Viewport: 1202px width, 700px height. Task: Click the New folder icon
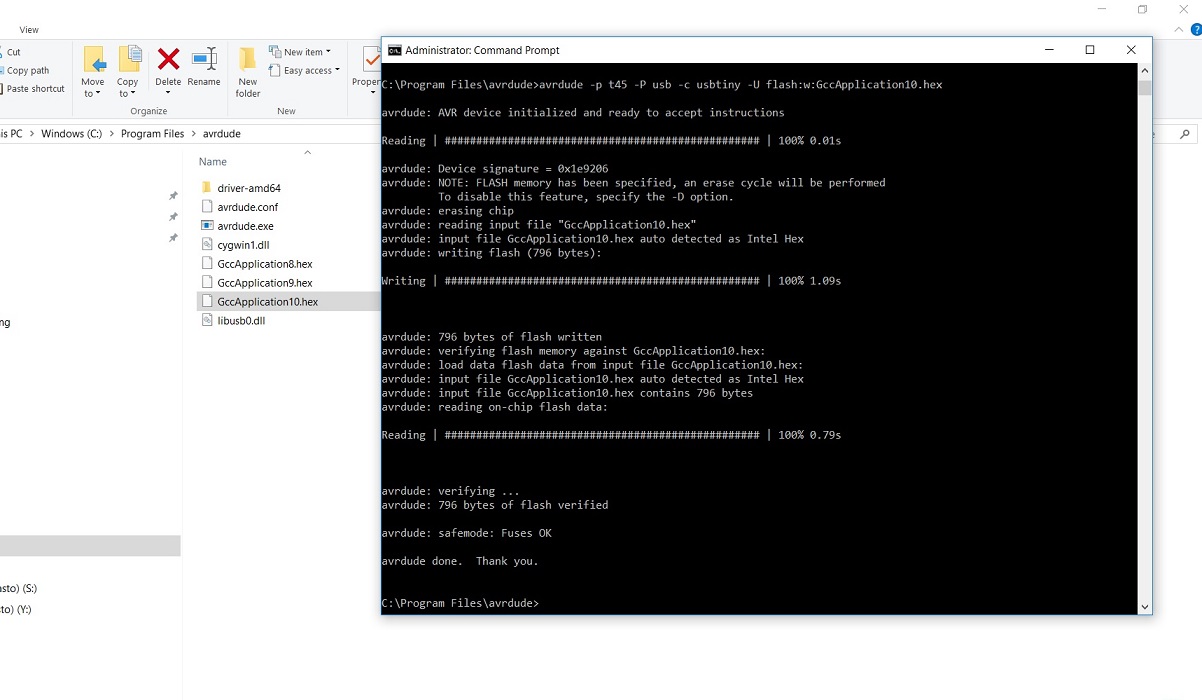[248, 59]
